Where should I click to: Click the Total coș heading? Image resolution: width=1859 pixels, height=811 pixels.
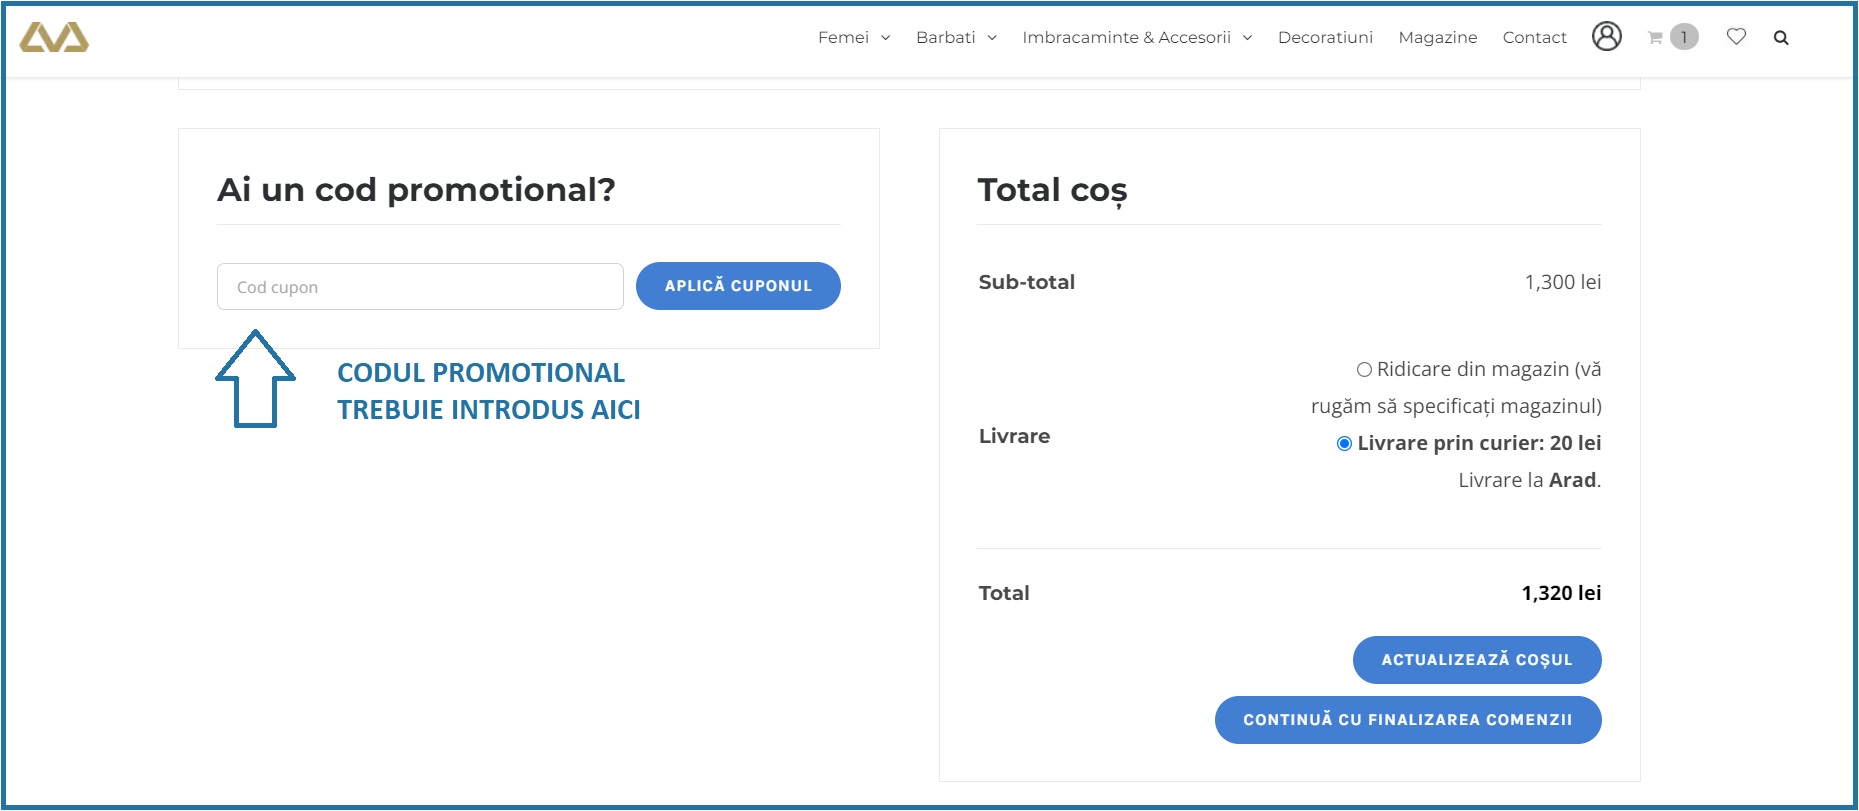(x=1052, y=190)
